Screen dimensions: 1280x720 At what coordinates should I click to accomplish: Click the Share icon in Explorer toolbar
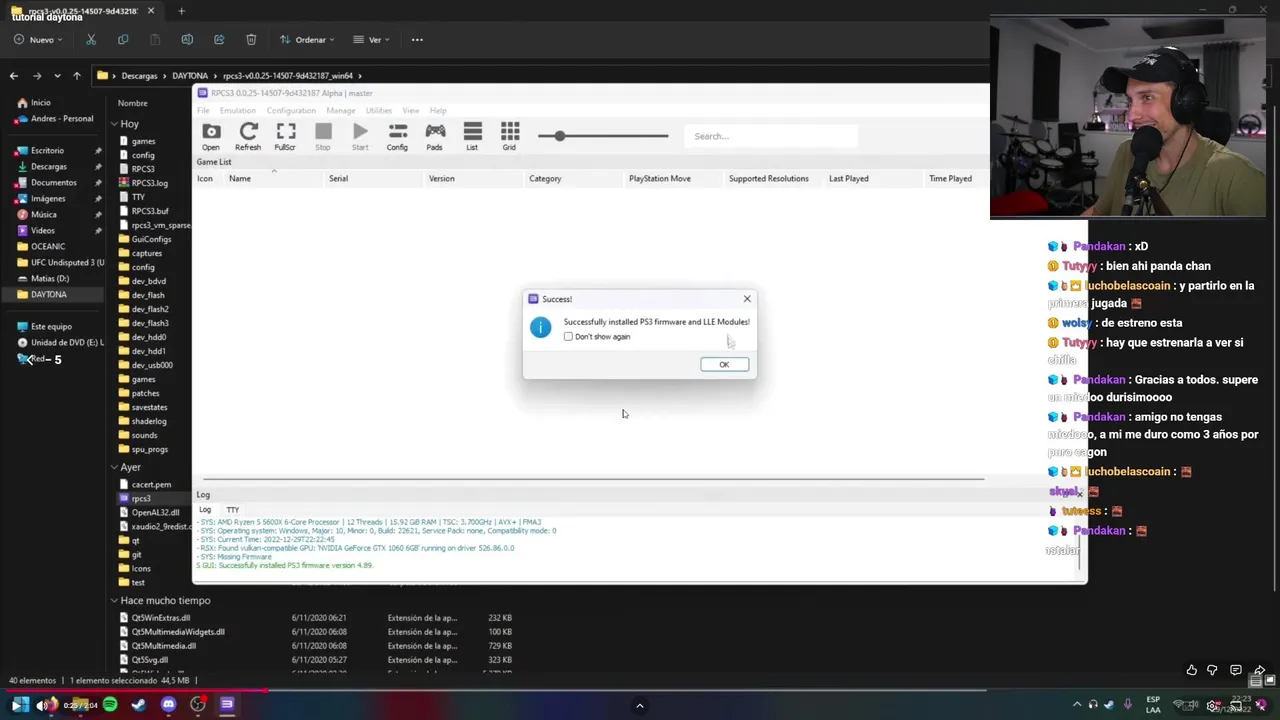[219, 40]
